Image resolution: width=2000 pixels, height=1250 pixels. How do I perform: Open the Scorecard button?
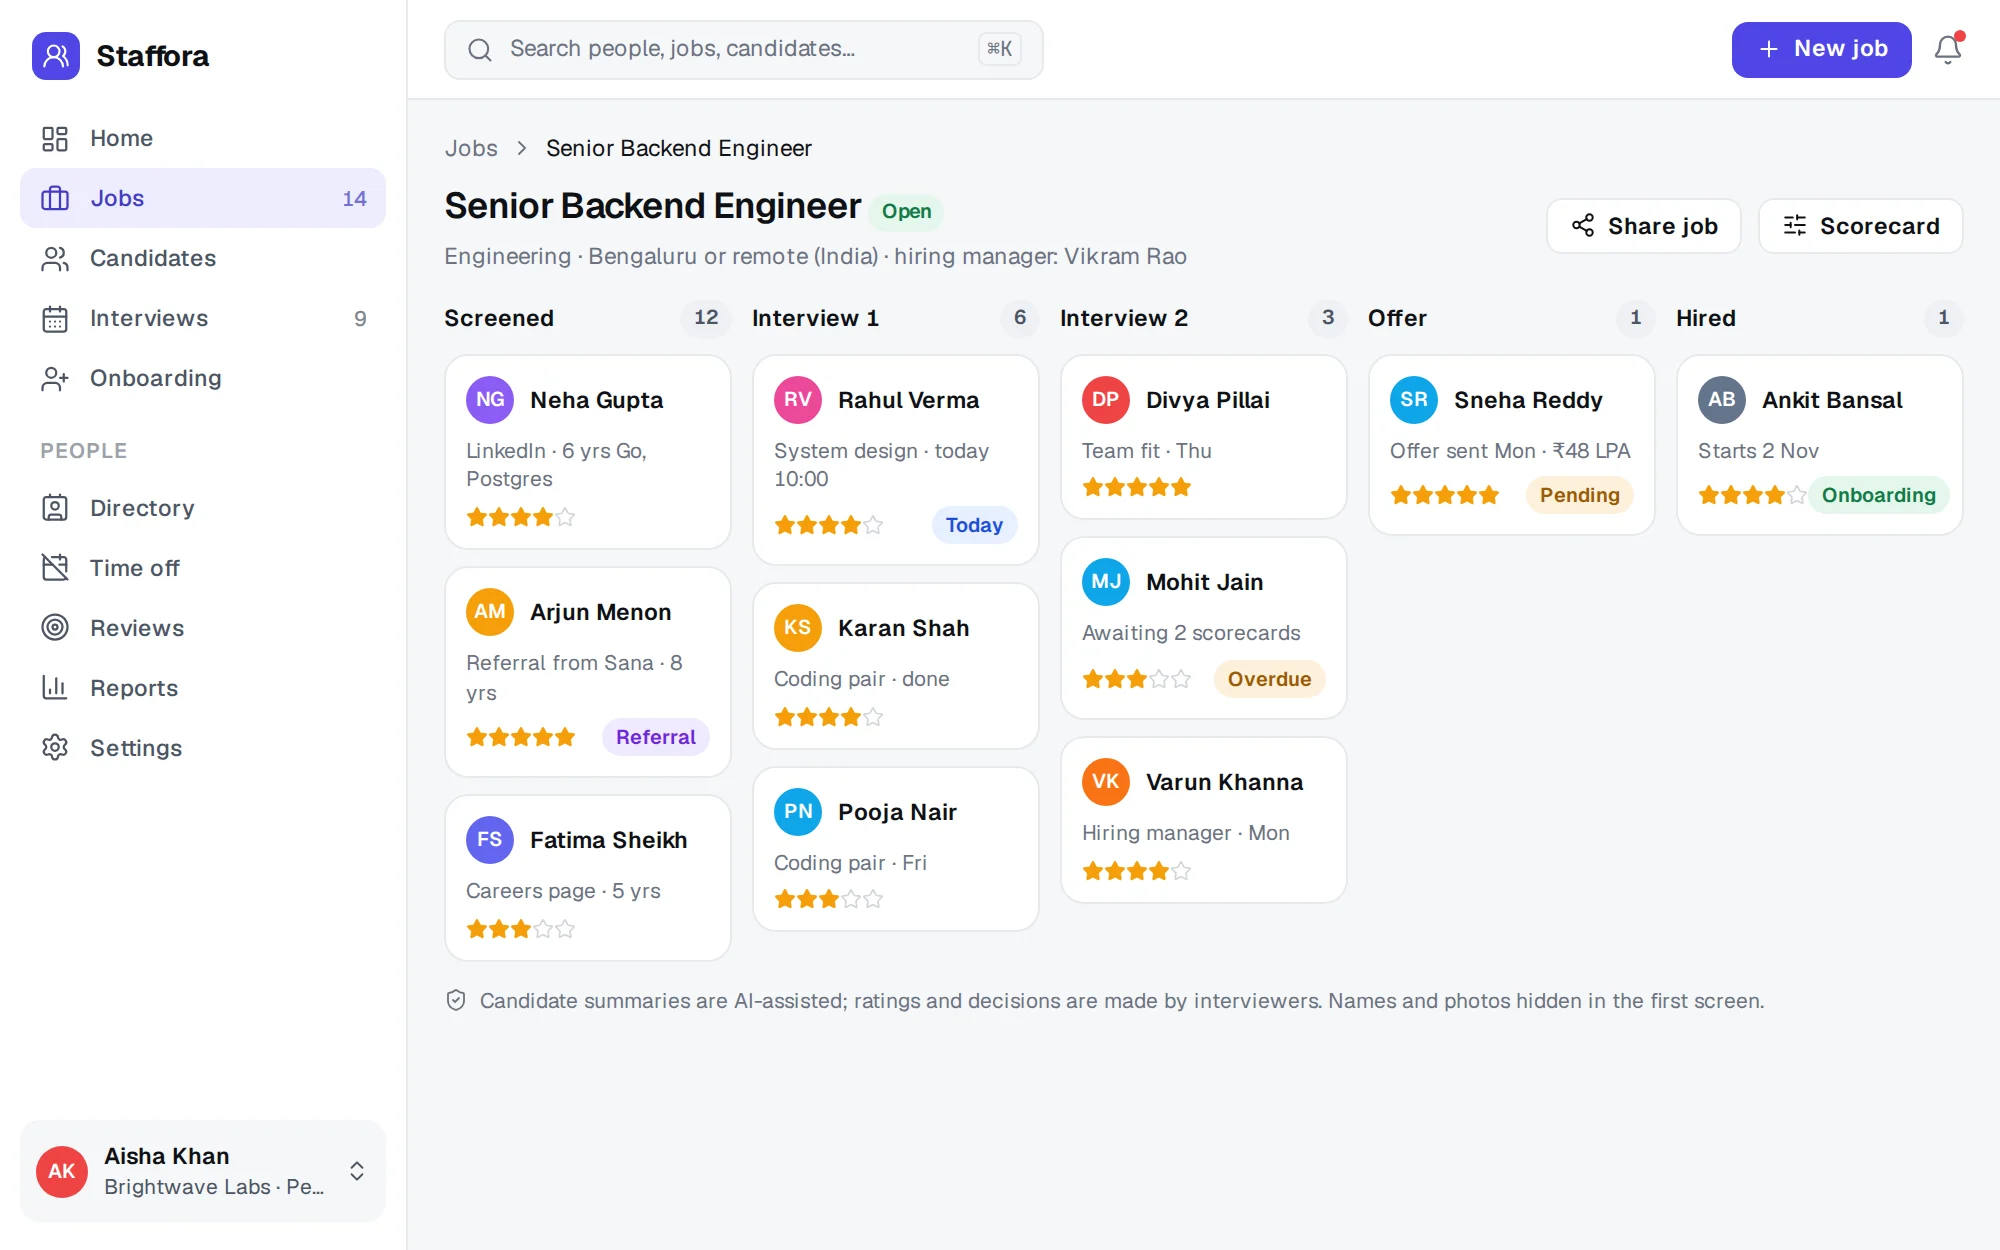click(x=1861, y=226)
